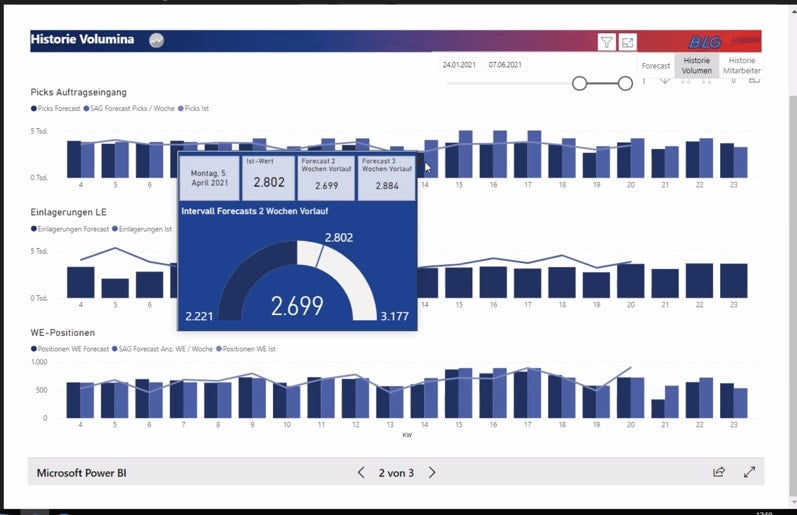Open the filter funnel icon in header
Screen dimensions: 797x515
tap(606, 42)
